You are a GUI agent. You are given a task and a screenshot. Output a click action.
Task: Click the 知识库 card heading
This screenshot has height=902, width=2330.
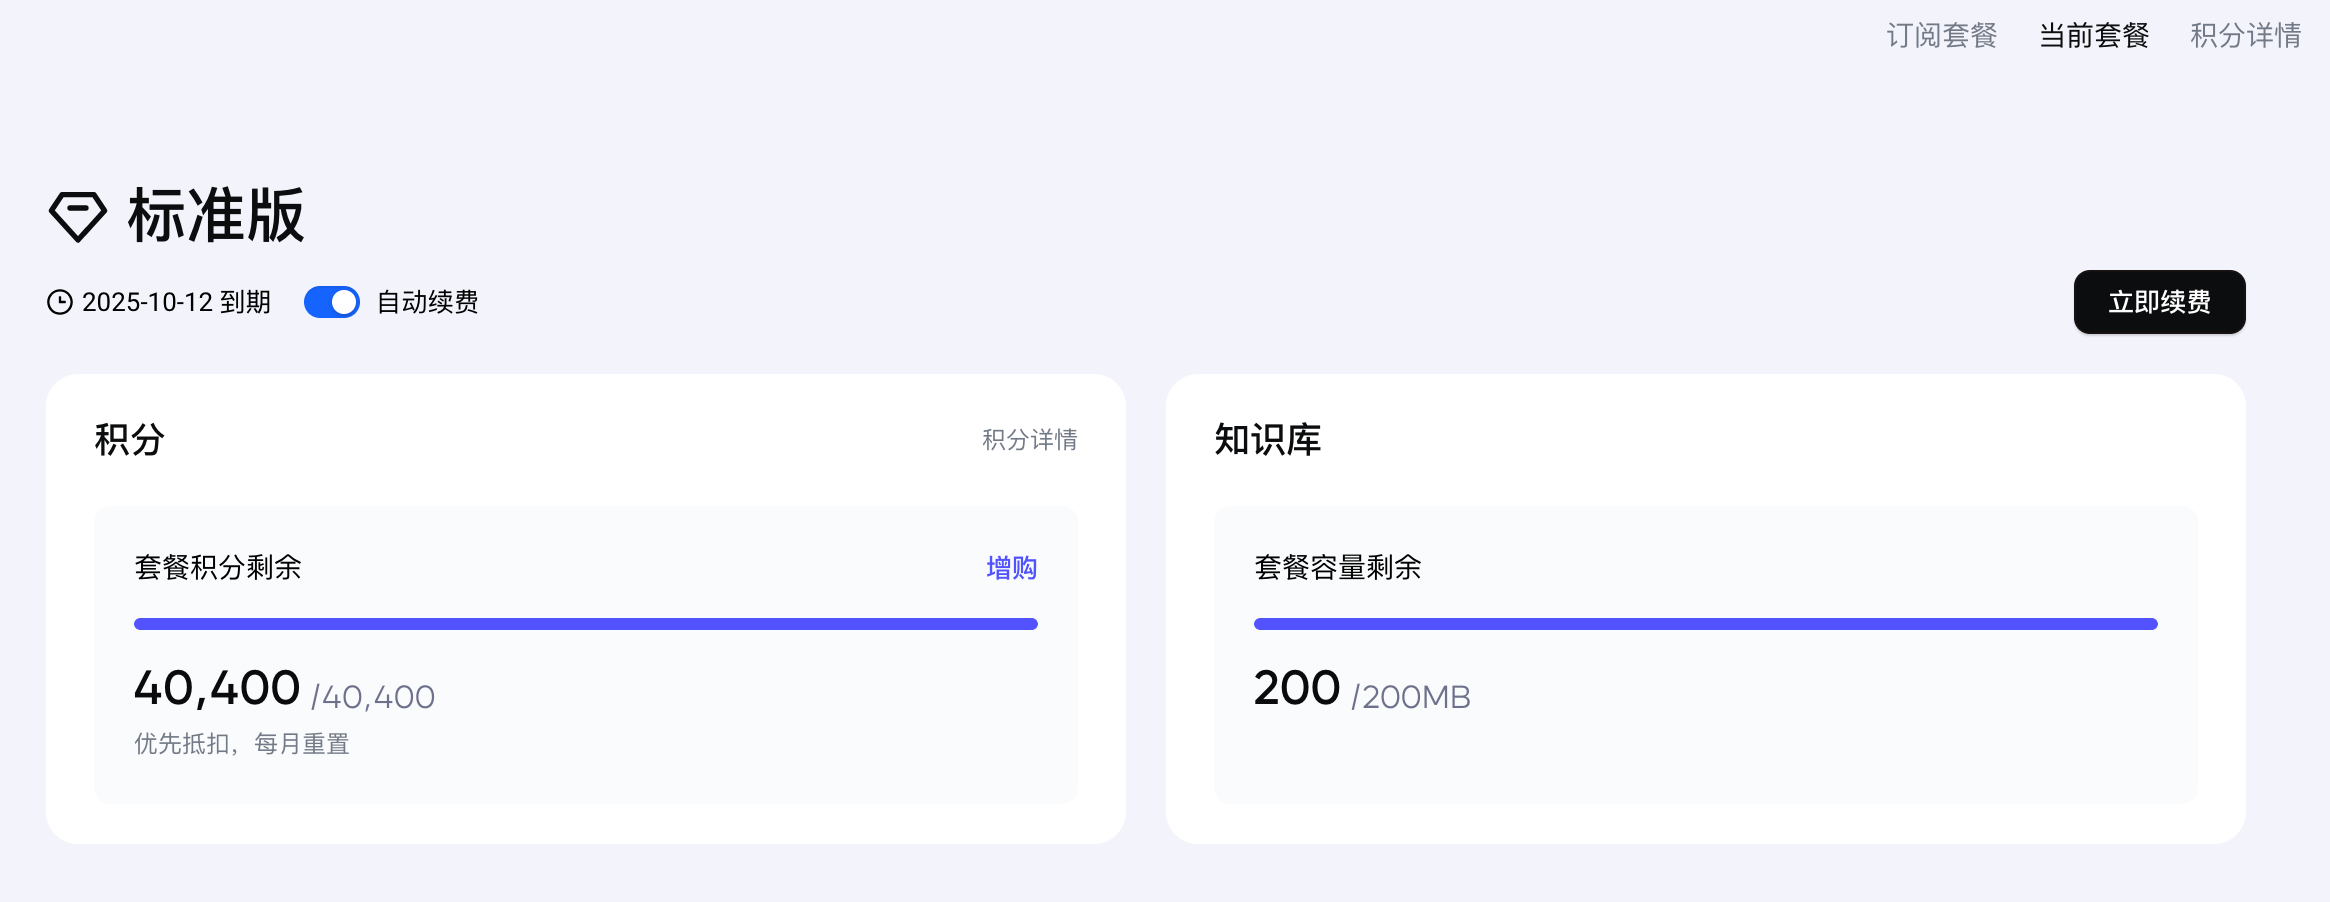click(x=1267, y=440)
